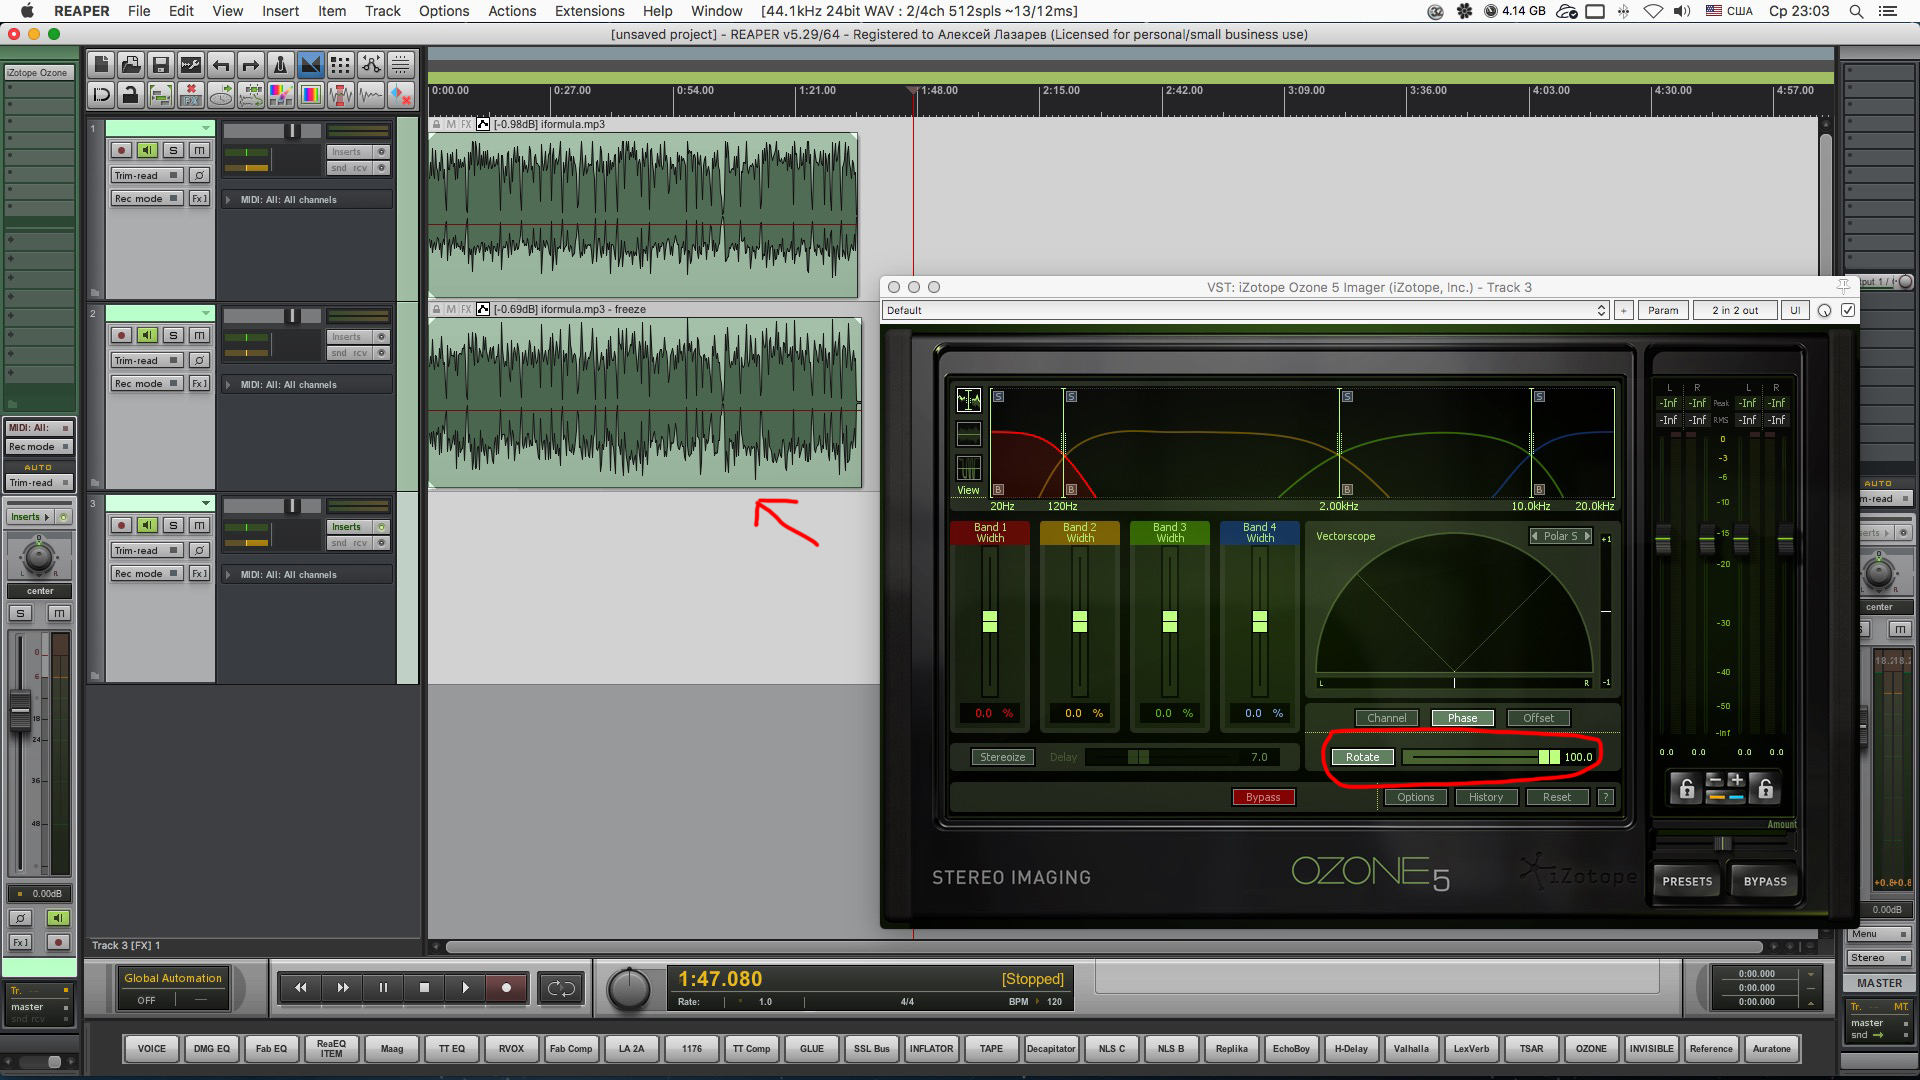This screenshot has height=1080, width=1920.
Task: Switch to the Phase tab
Action: pos(1462,718)
